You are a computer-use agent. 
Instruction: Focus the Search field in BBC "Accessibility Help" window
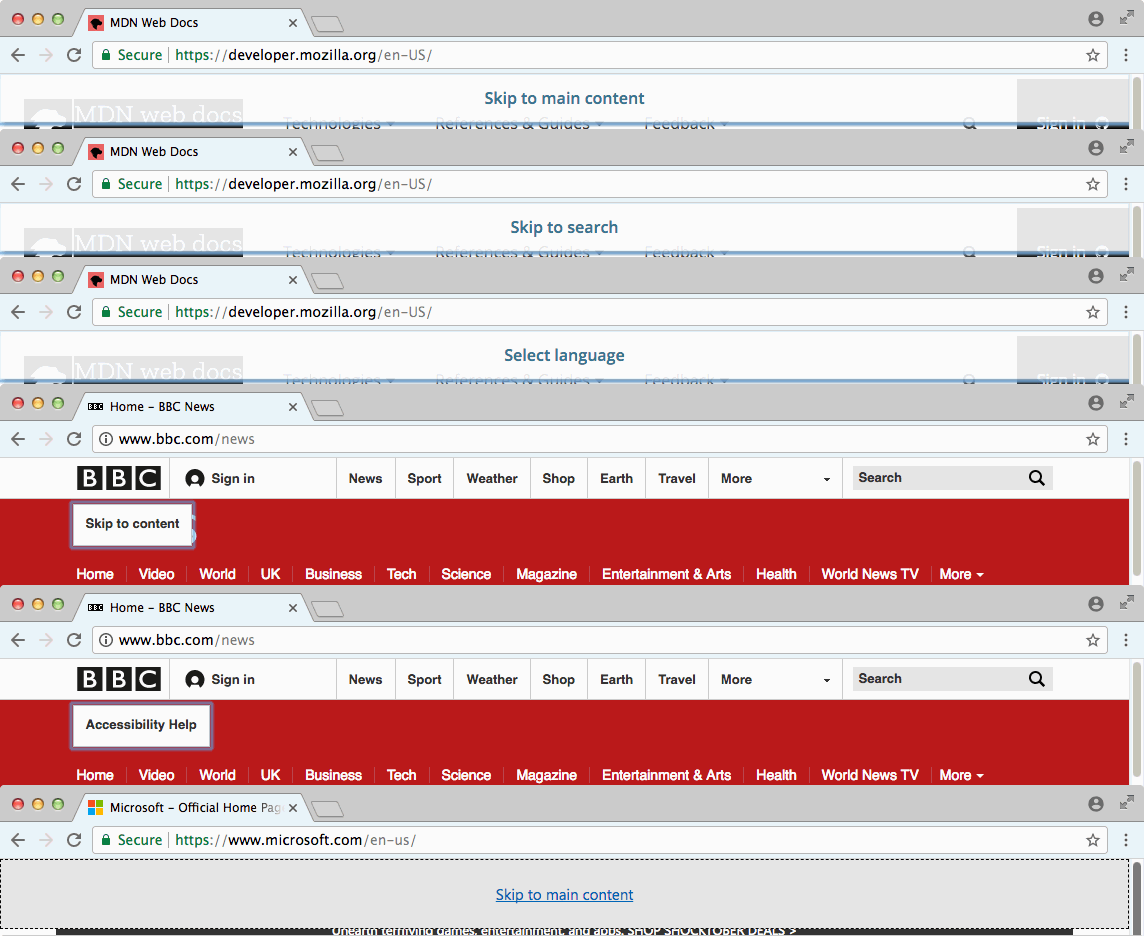(939, 678)
